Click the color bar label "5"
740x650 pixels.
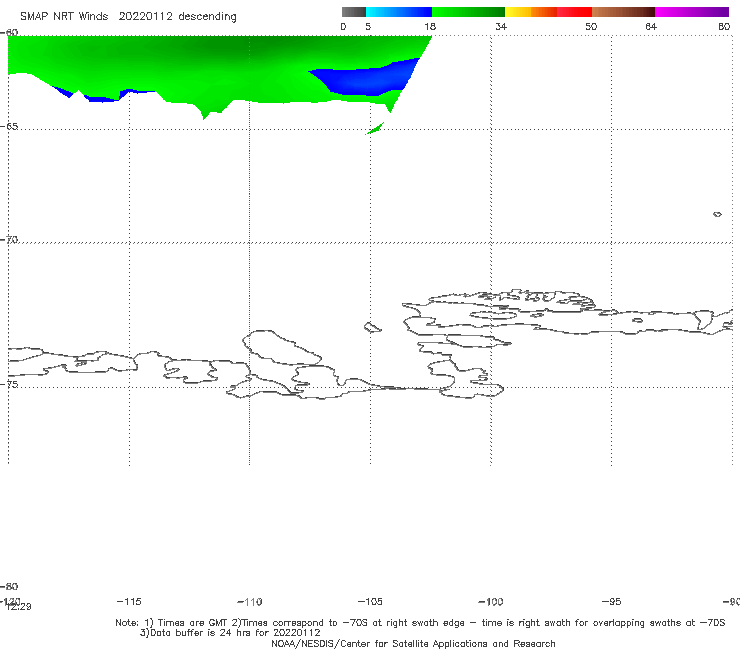(x=368, y=27)
